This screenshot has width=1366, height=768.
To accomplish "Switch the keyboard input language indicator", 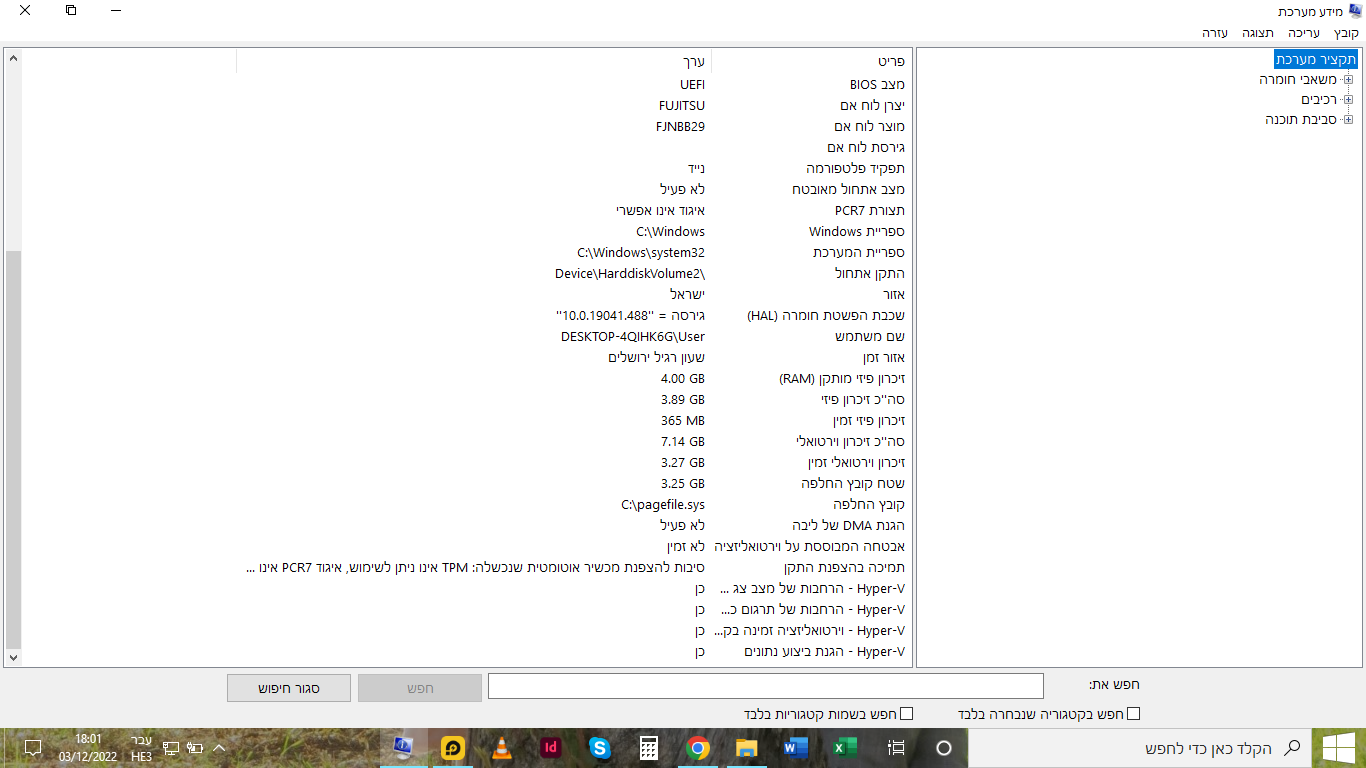I will pyautogui.click(x=142, y=747).
